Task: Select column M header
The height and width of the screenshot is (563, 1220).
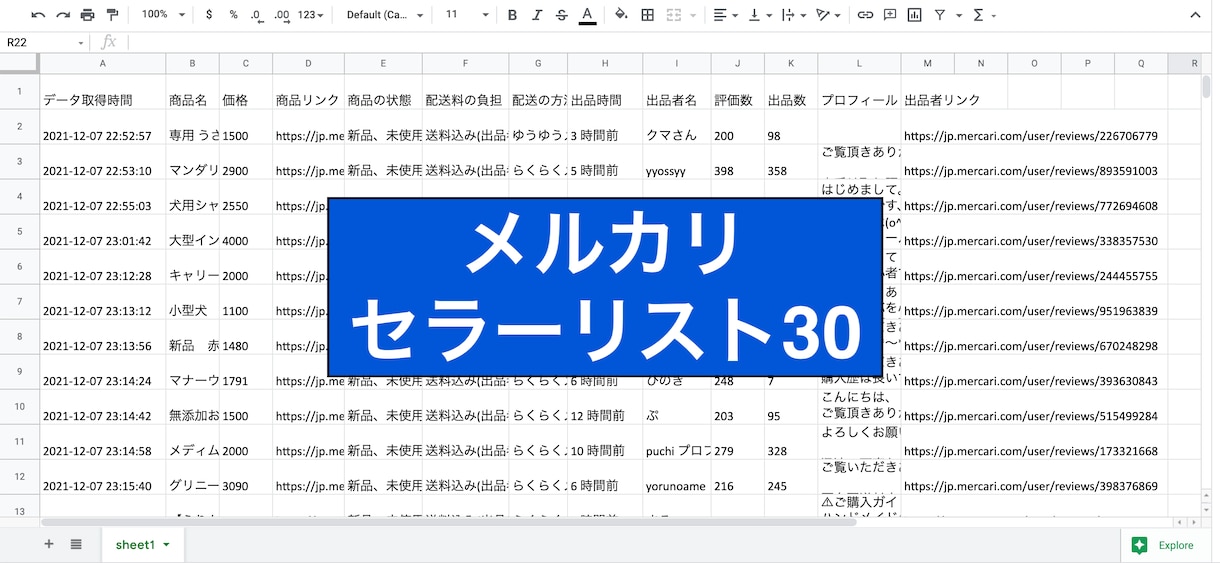Action: point(927,63)
